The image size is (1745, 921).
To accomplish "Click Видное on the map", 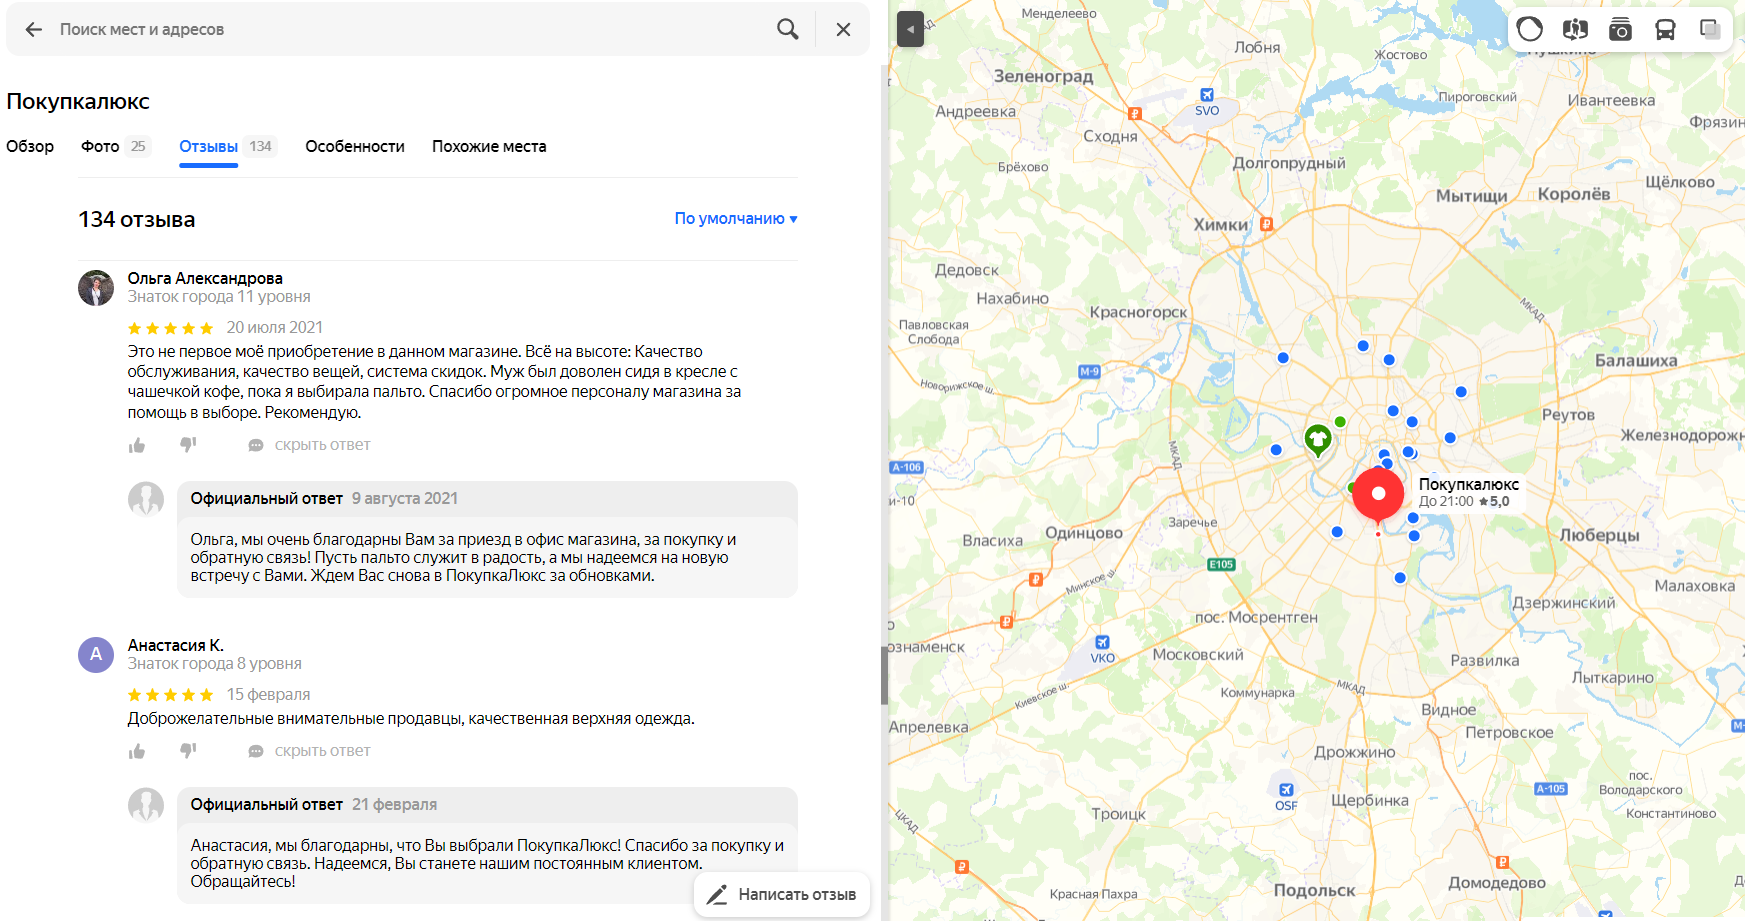I will (x=1449, y=710).
